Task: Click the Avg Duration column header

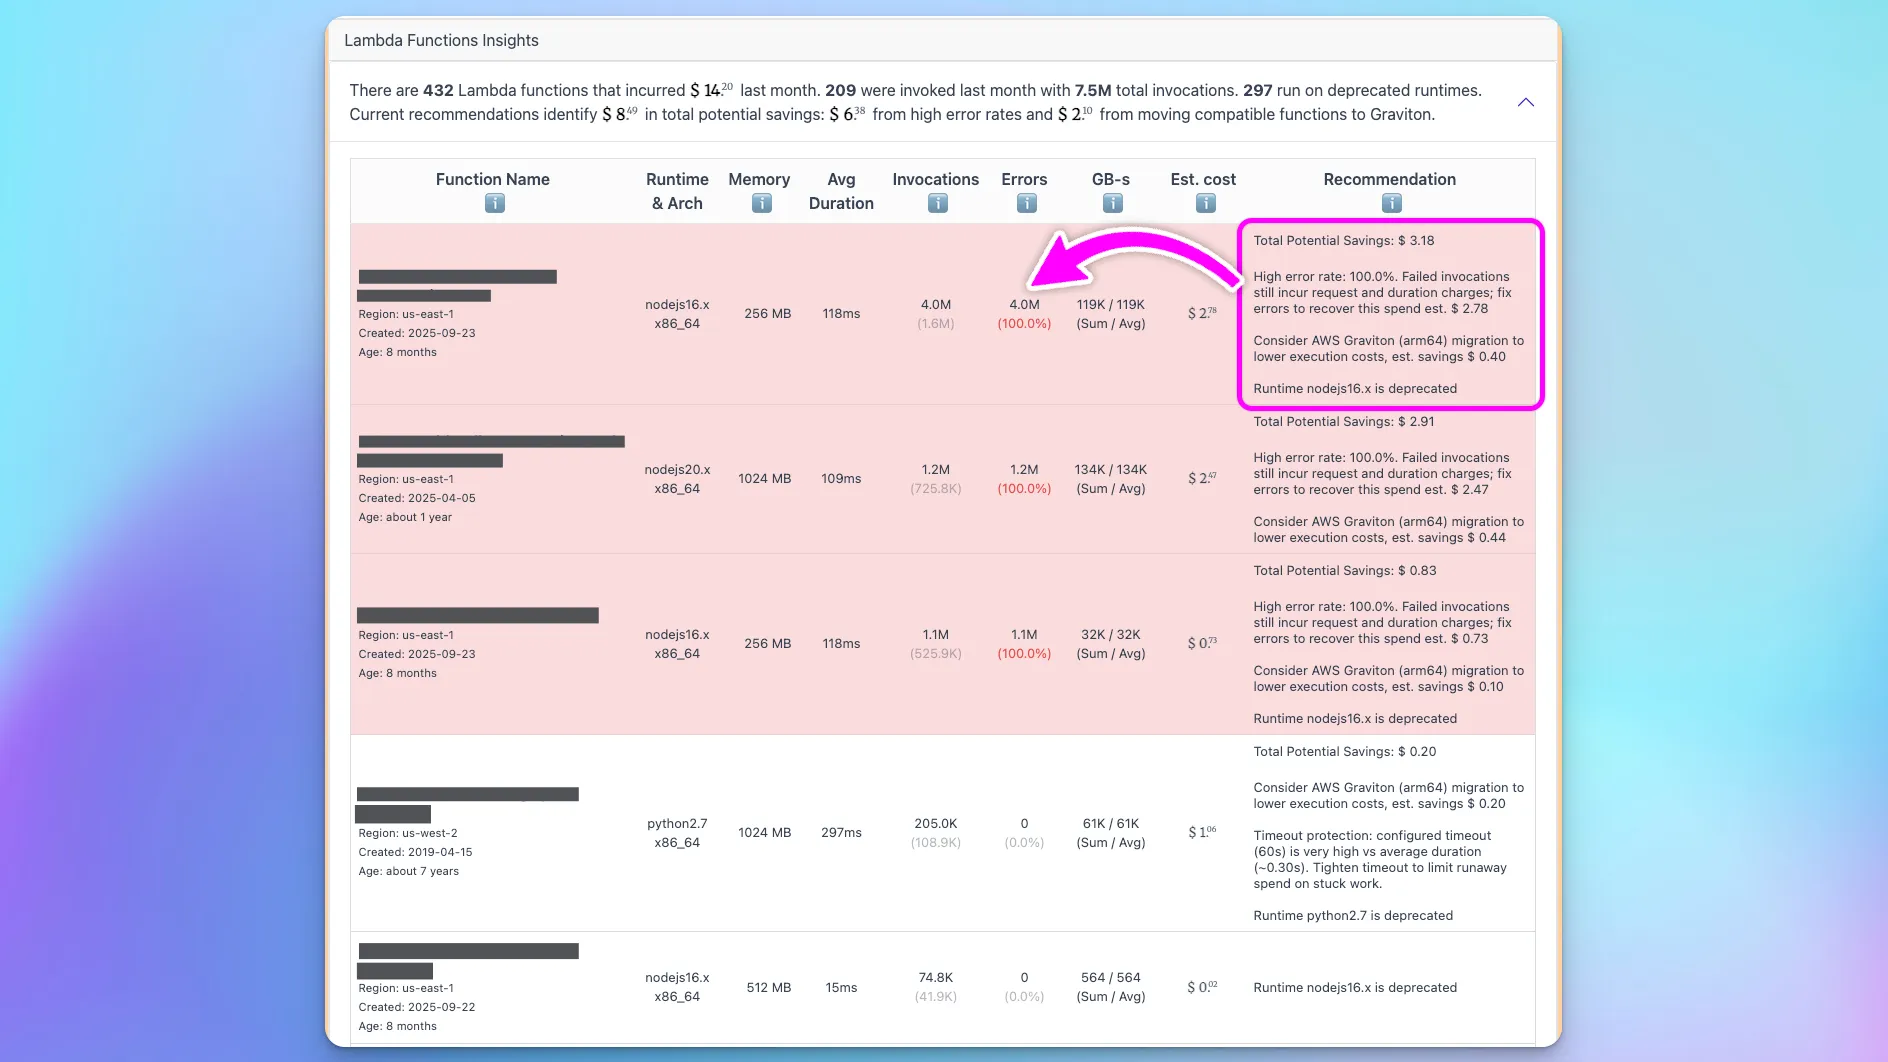Action: 841,191
